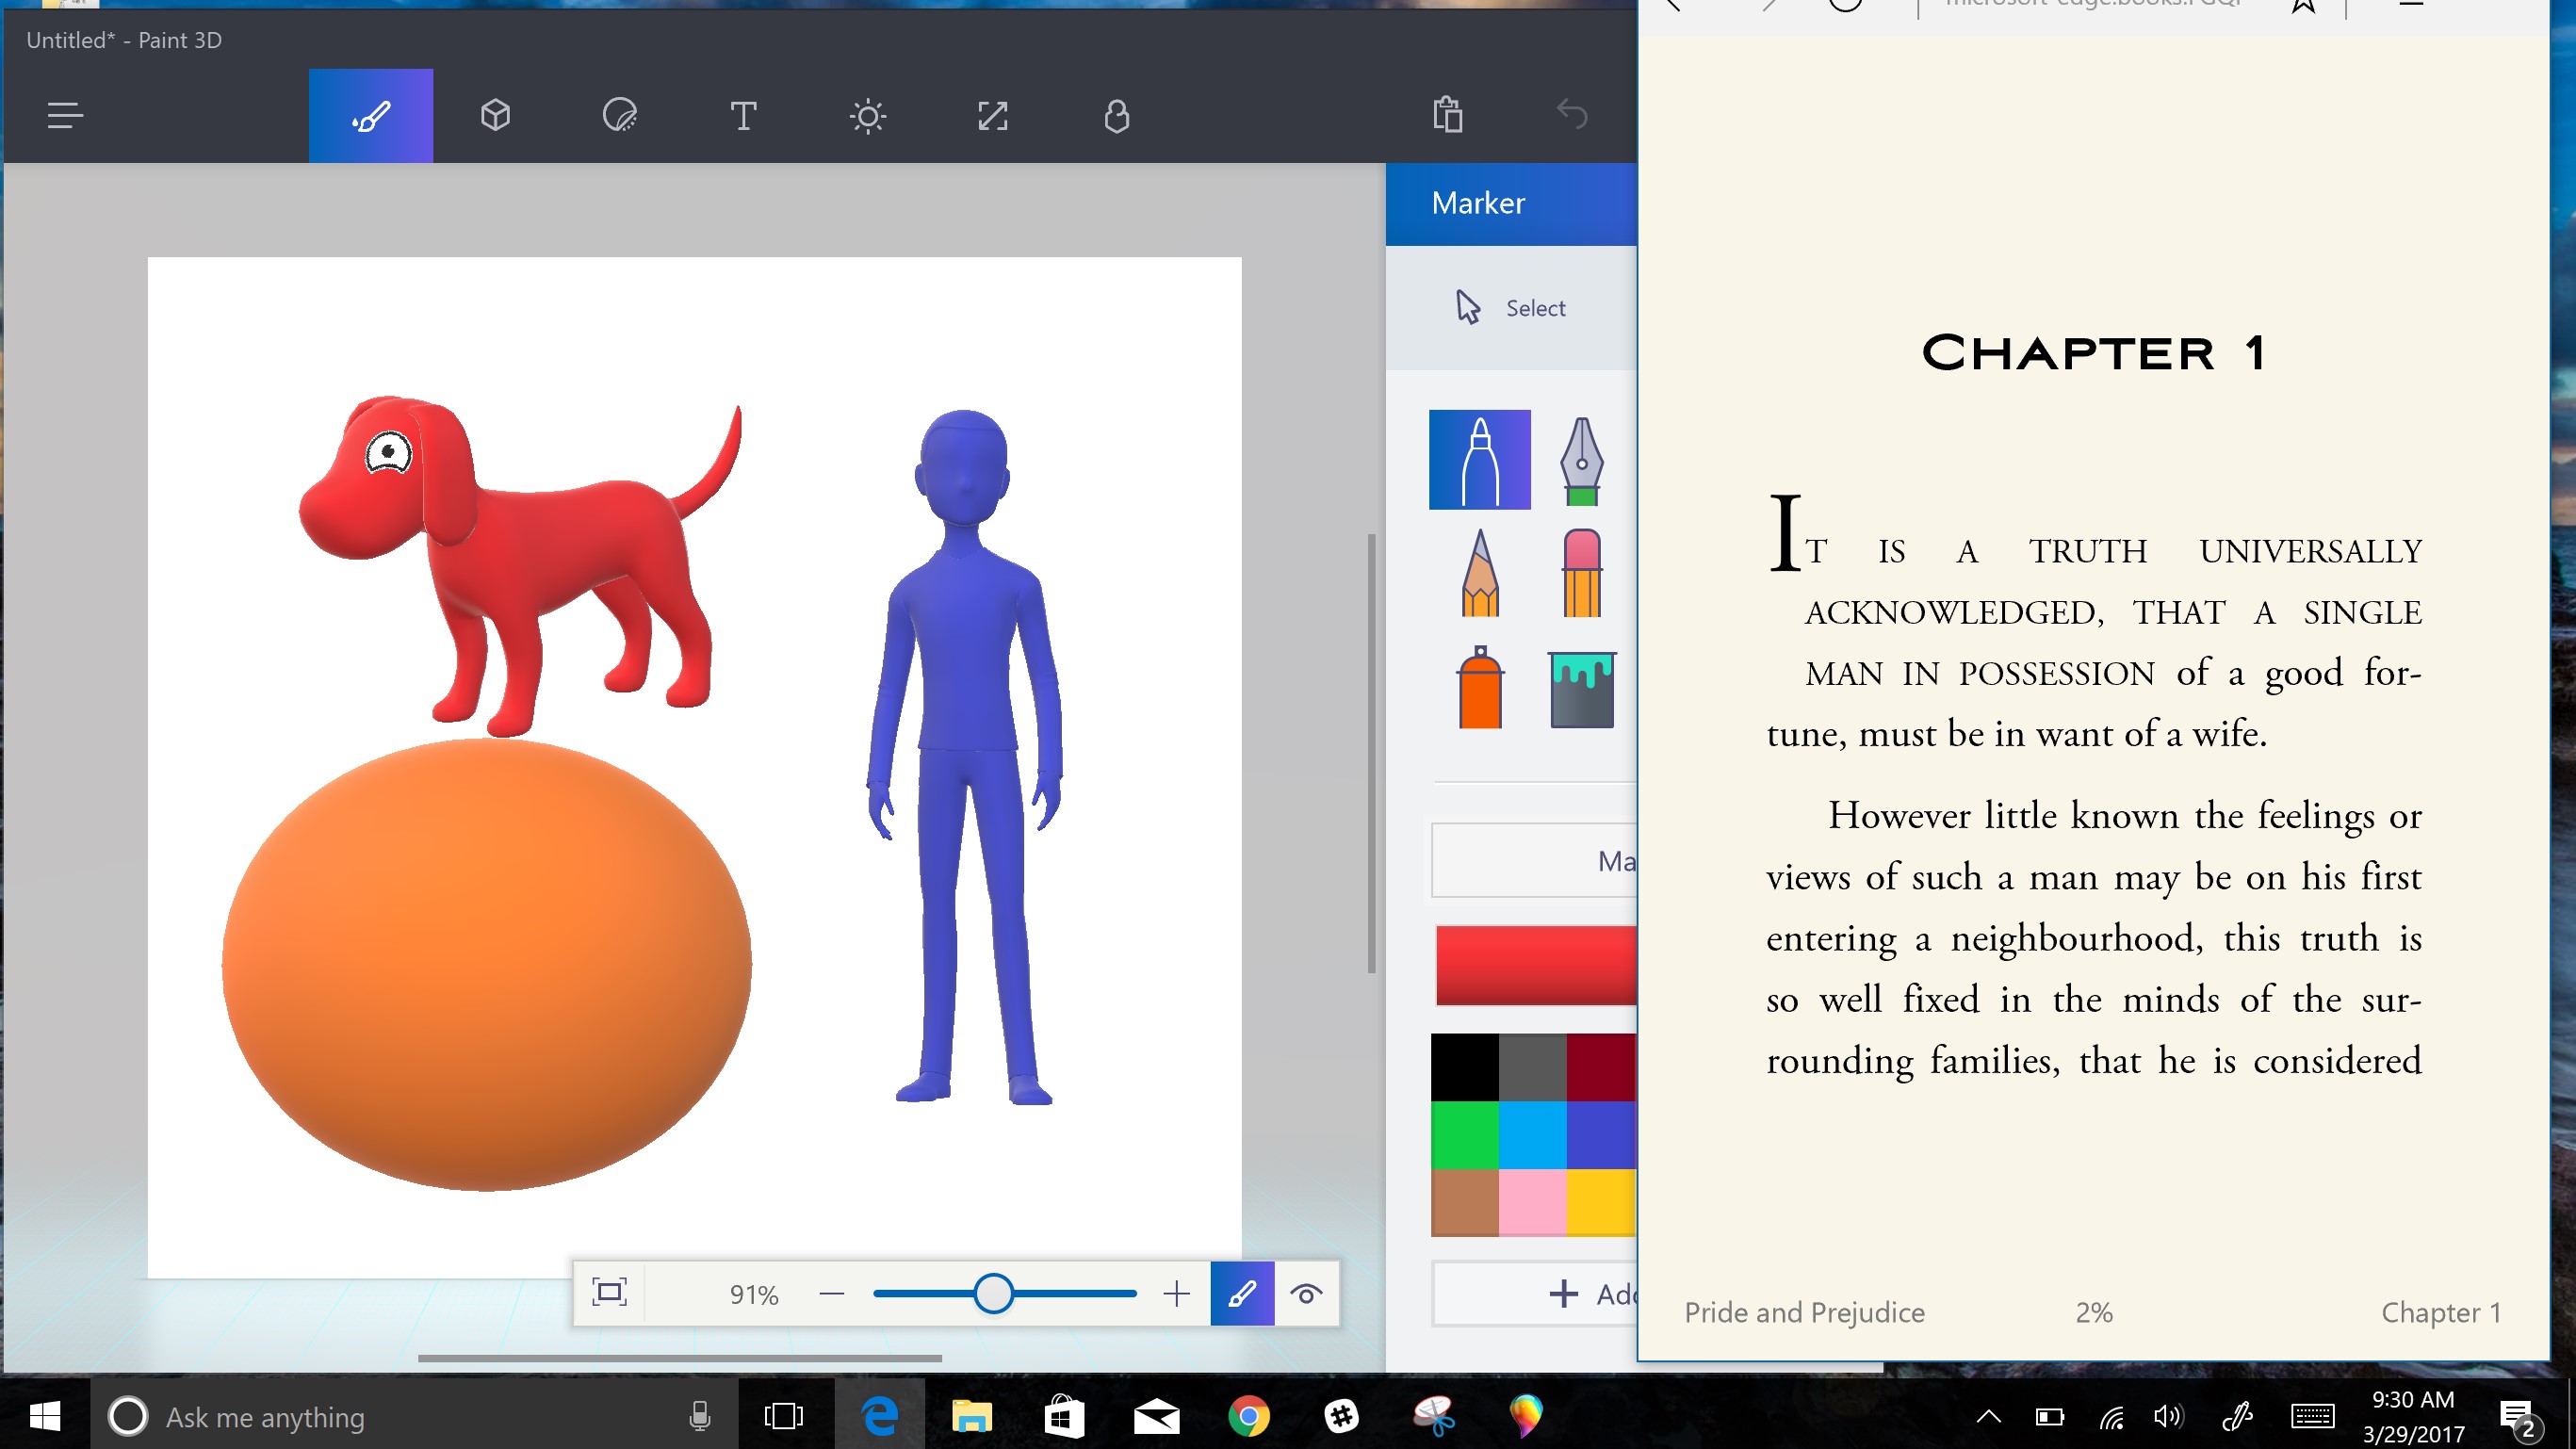
Task: Select the Pencil tool
Action: [1480, 573]
